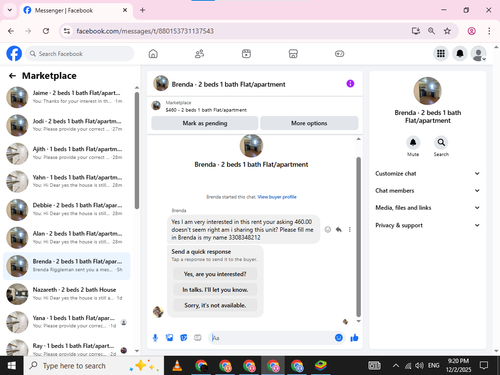
Task: Open a new Chrome tab
Action: [142, 10]
